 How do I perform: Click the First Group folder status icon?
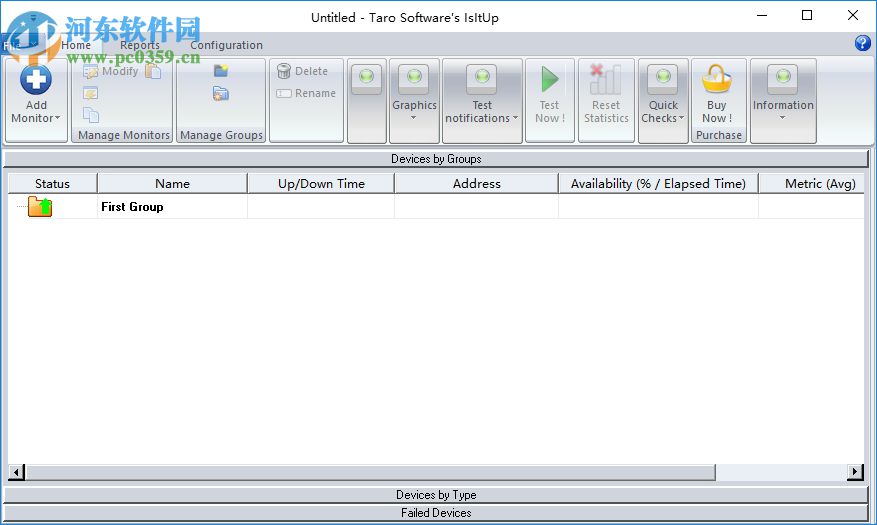click(x=40, y=206)
